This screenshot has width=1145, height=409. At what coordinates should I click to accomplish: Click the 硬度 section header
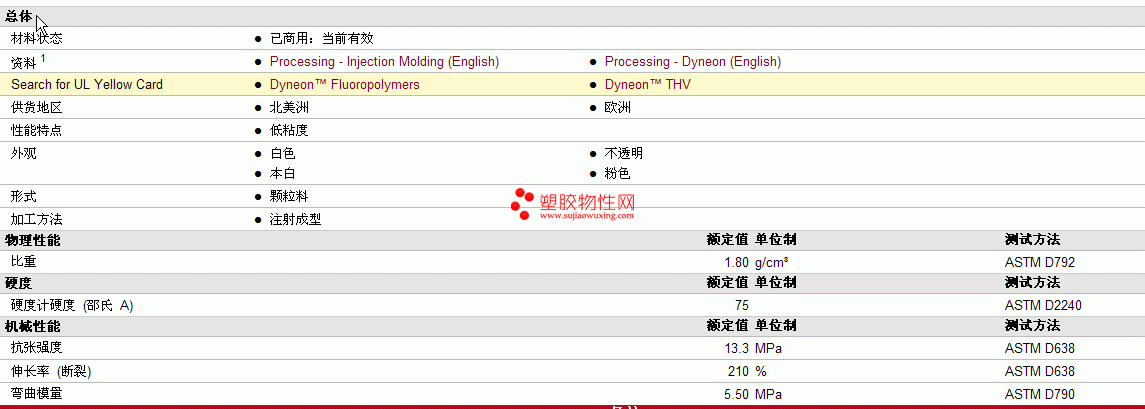19,283
